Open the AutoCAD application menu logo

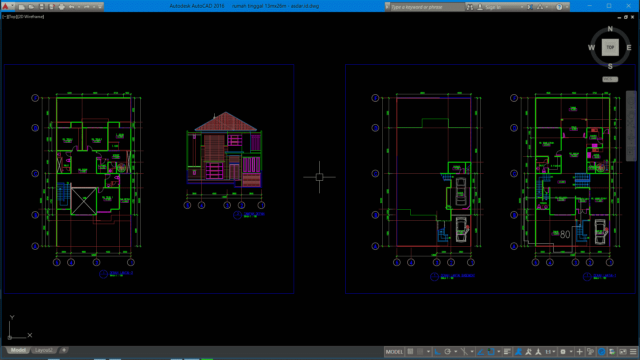coord(5,7)
